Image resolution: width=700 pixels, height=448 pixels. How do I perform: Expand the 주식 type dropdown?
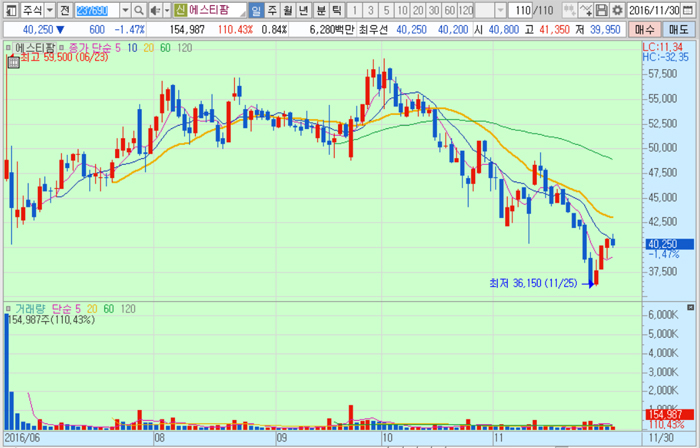[46, 10]
